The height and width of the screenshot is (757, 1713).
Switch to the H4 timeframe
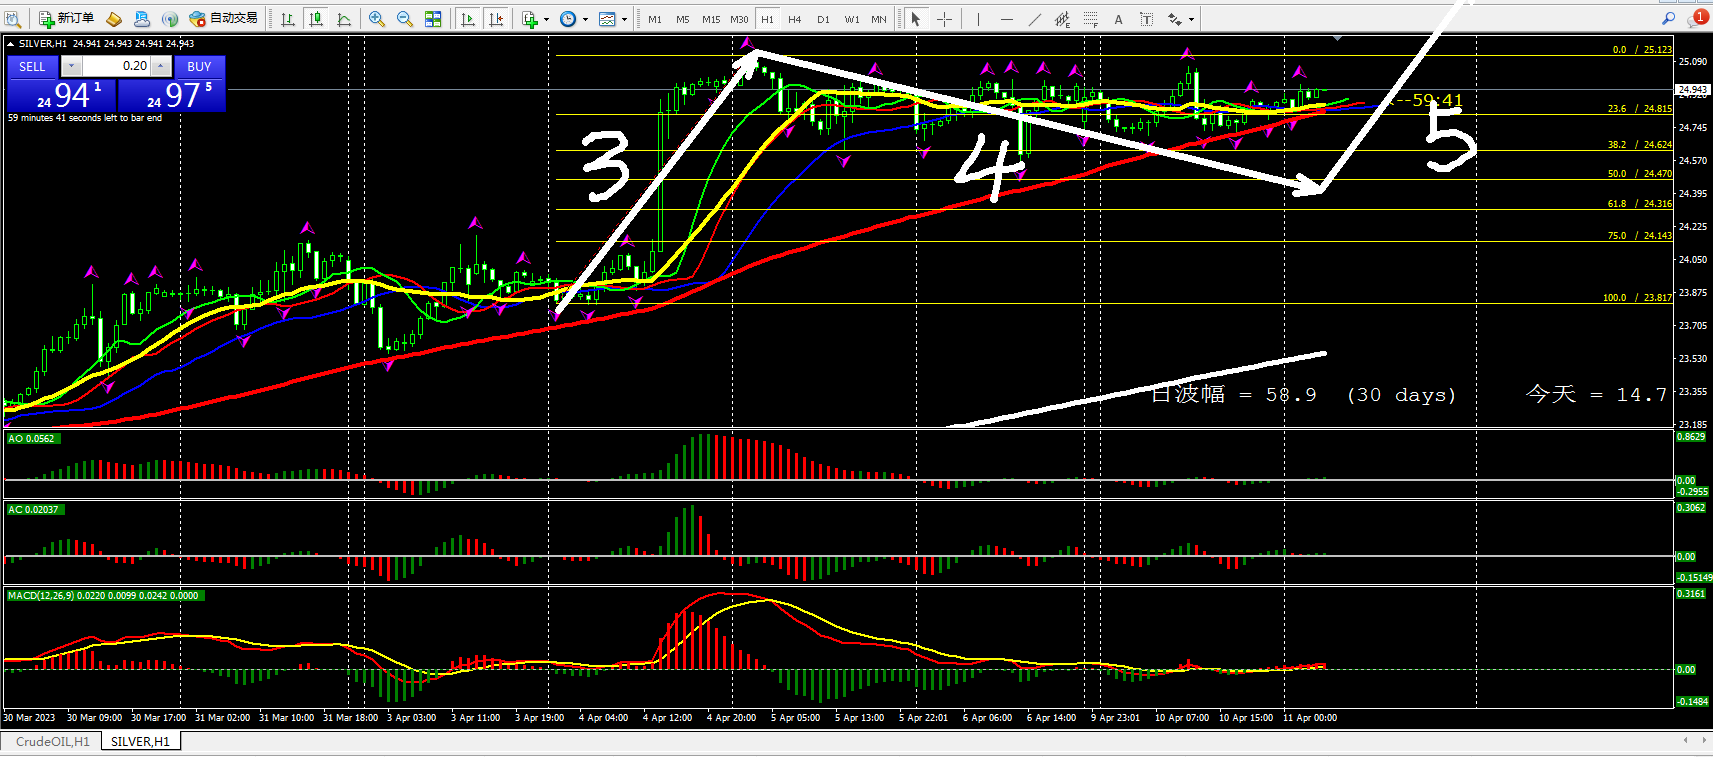point(794,19)
